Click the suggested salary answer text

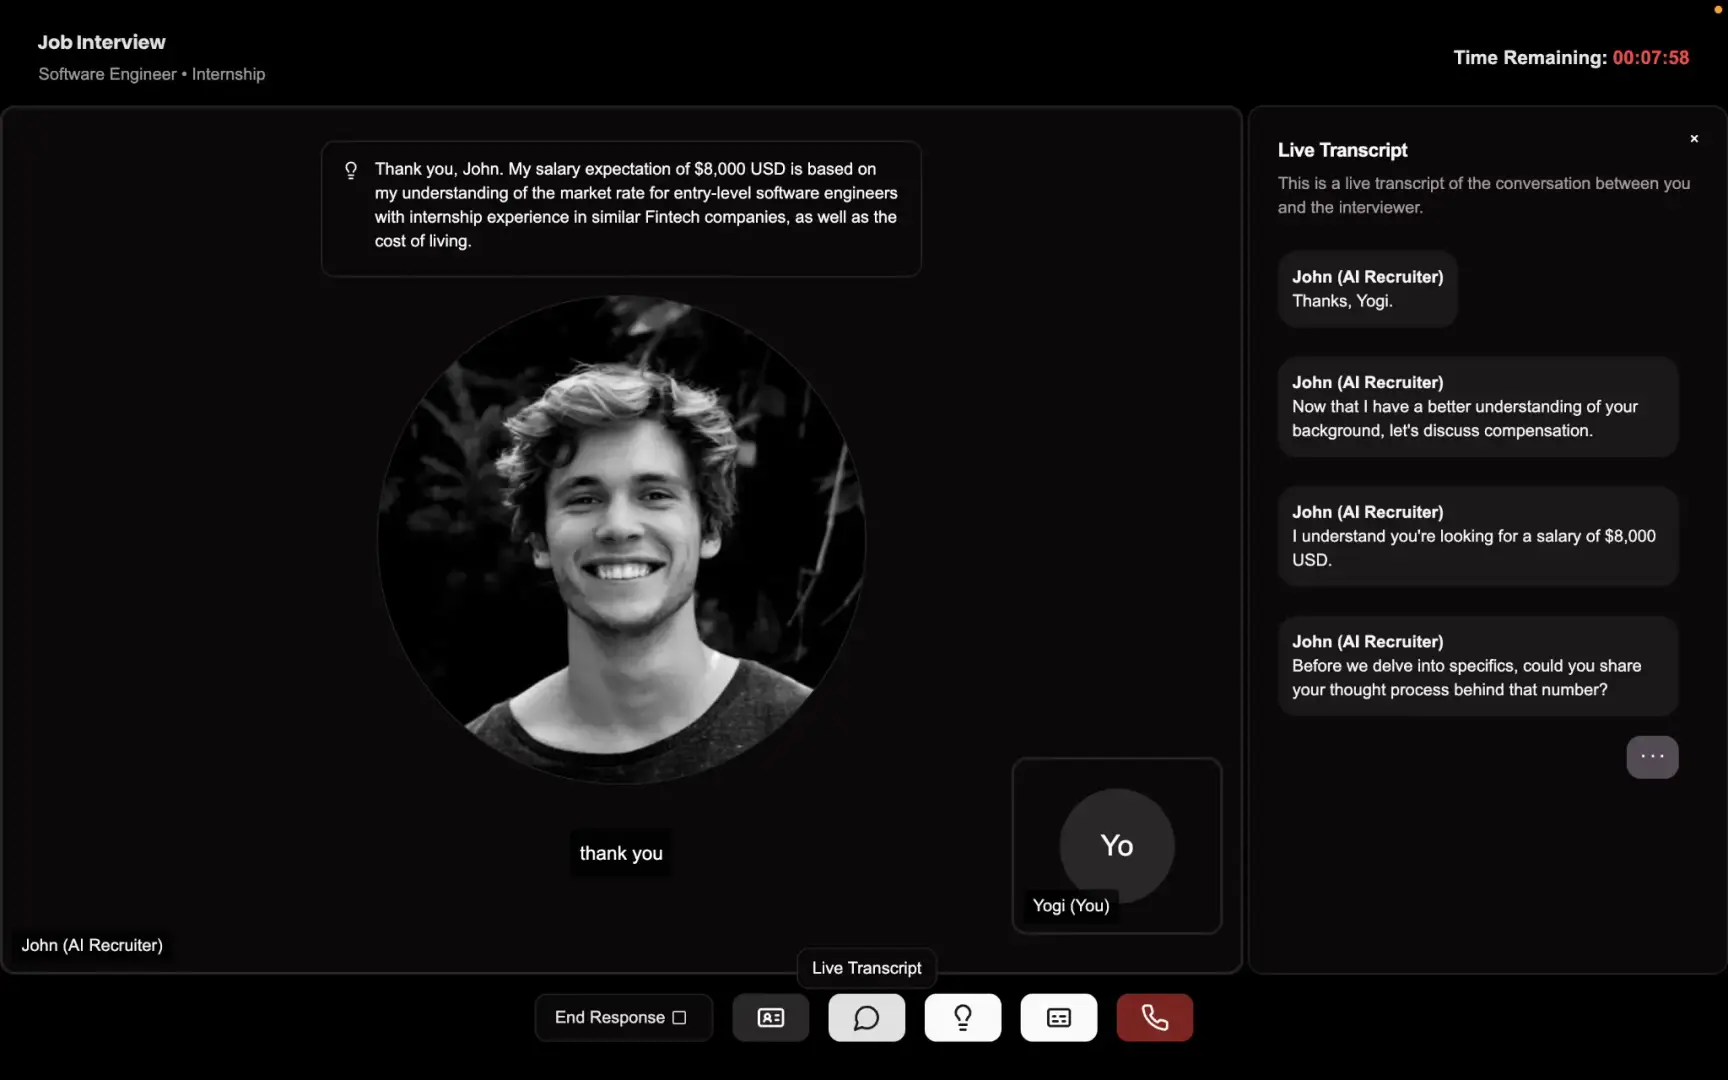(636, 205)
